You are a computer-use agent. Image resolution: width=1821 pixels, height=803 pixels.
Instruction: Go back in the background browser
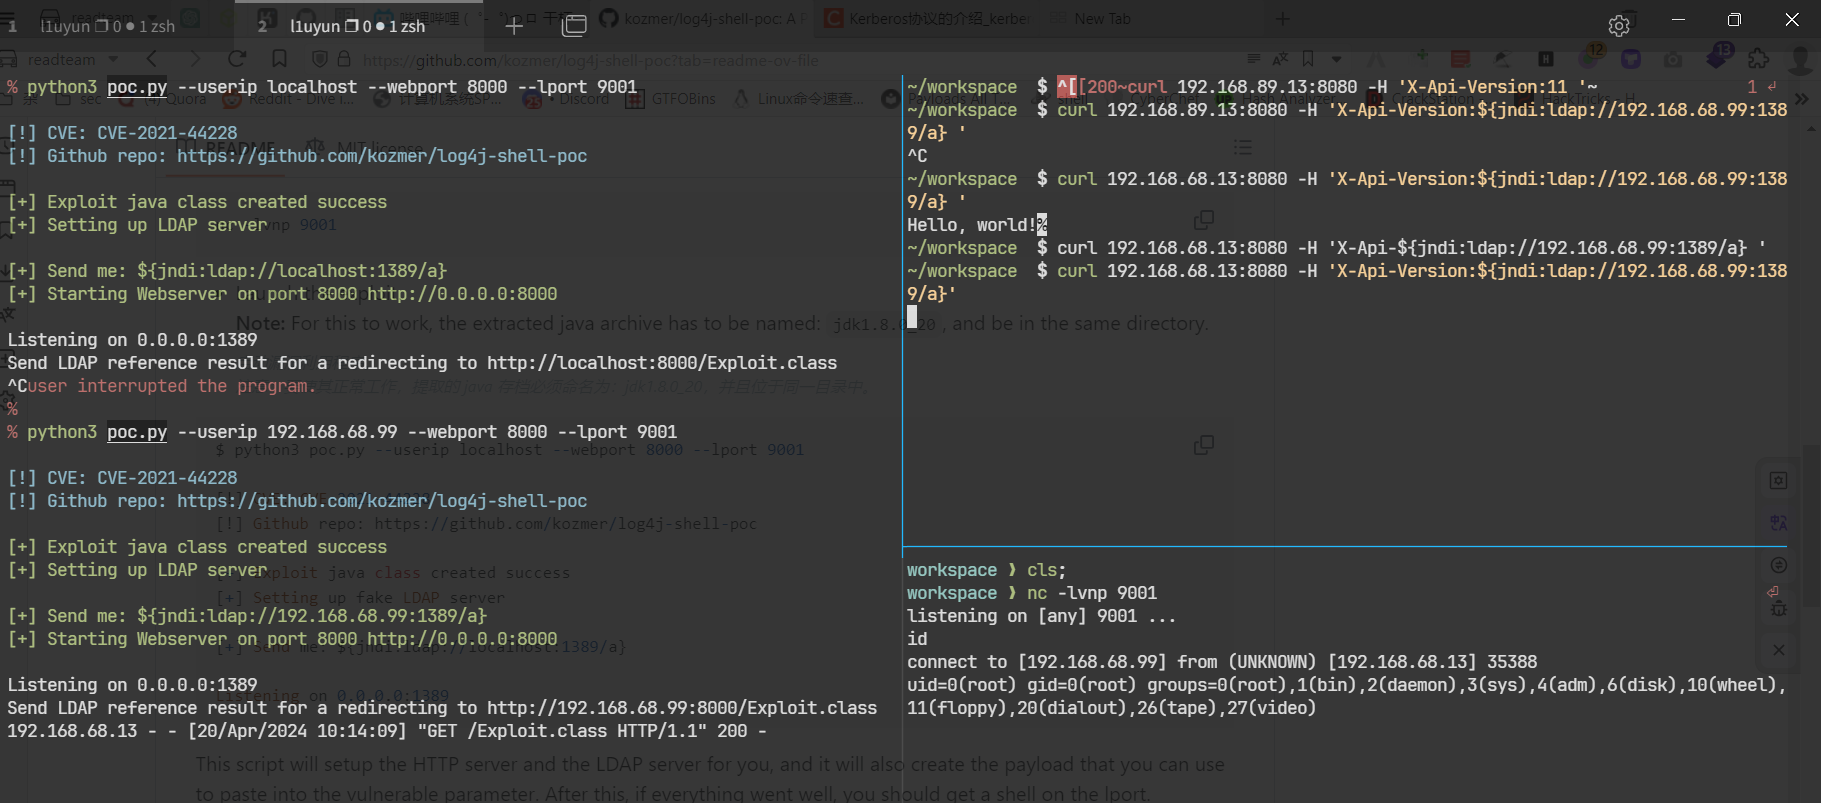pyautogui.click(x=152, y=59)
